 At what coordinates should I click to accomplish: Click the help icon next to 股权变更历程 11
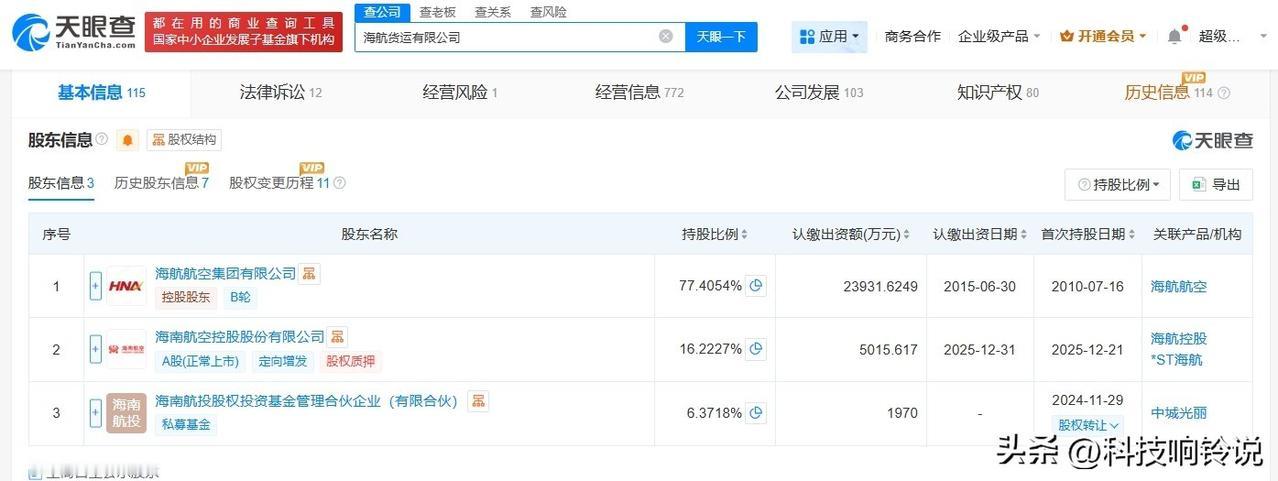[x=340, y=183]
